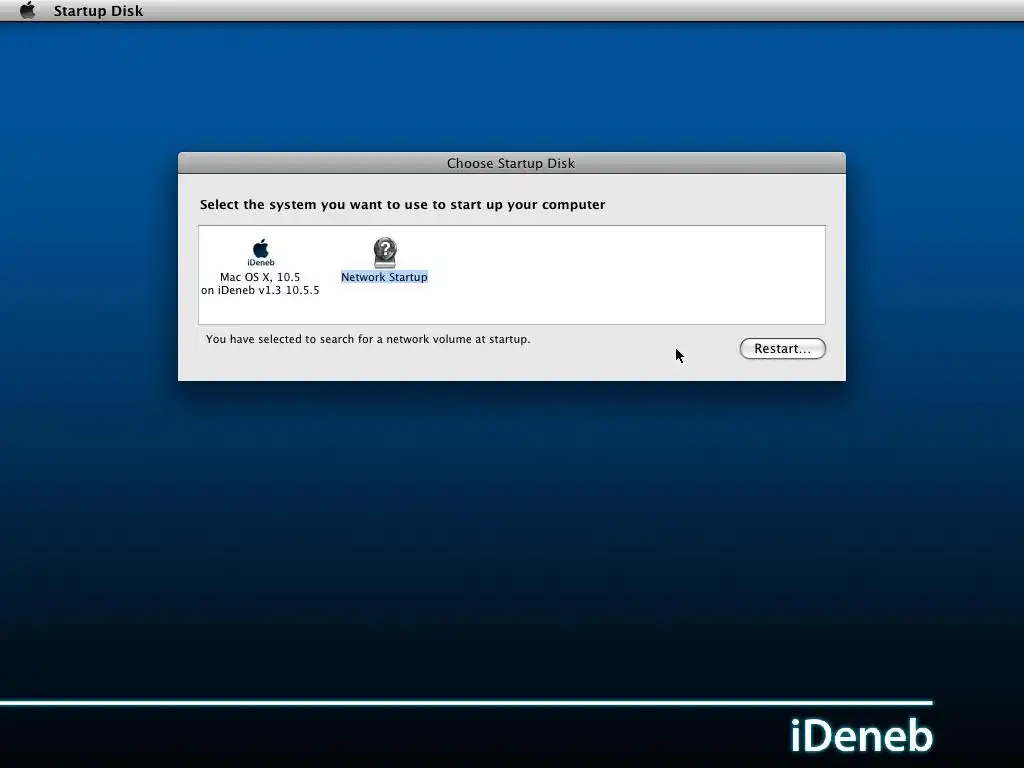
Task: Click the "Mac OS X, 10.5" label
Action: 260,277
